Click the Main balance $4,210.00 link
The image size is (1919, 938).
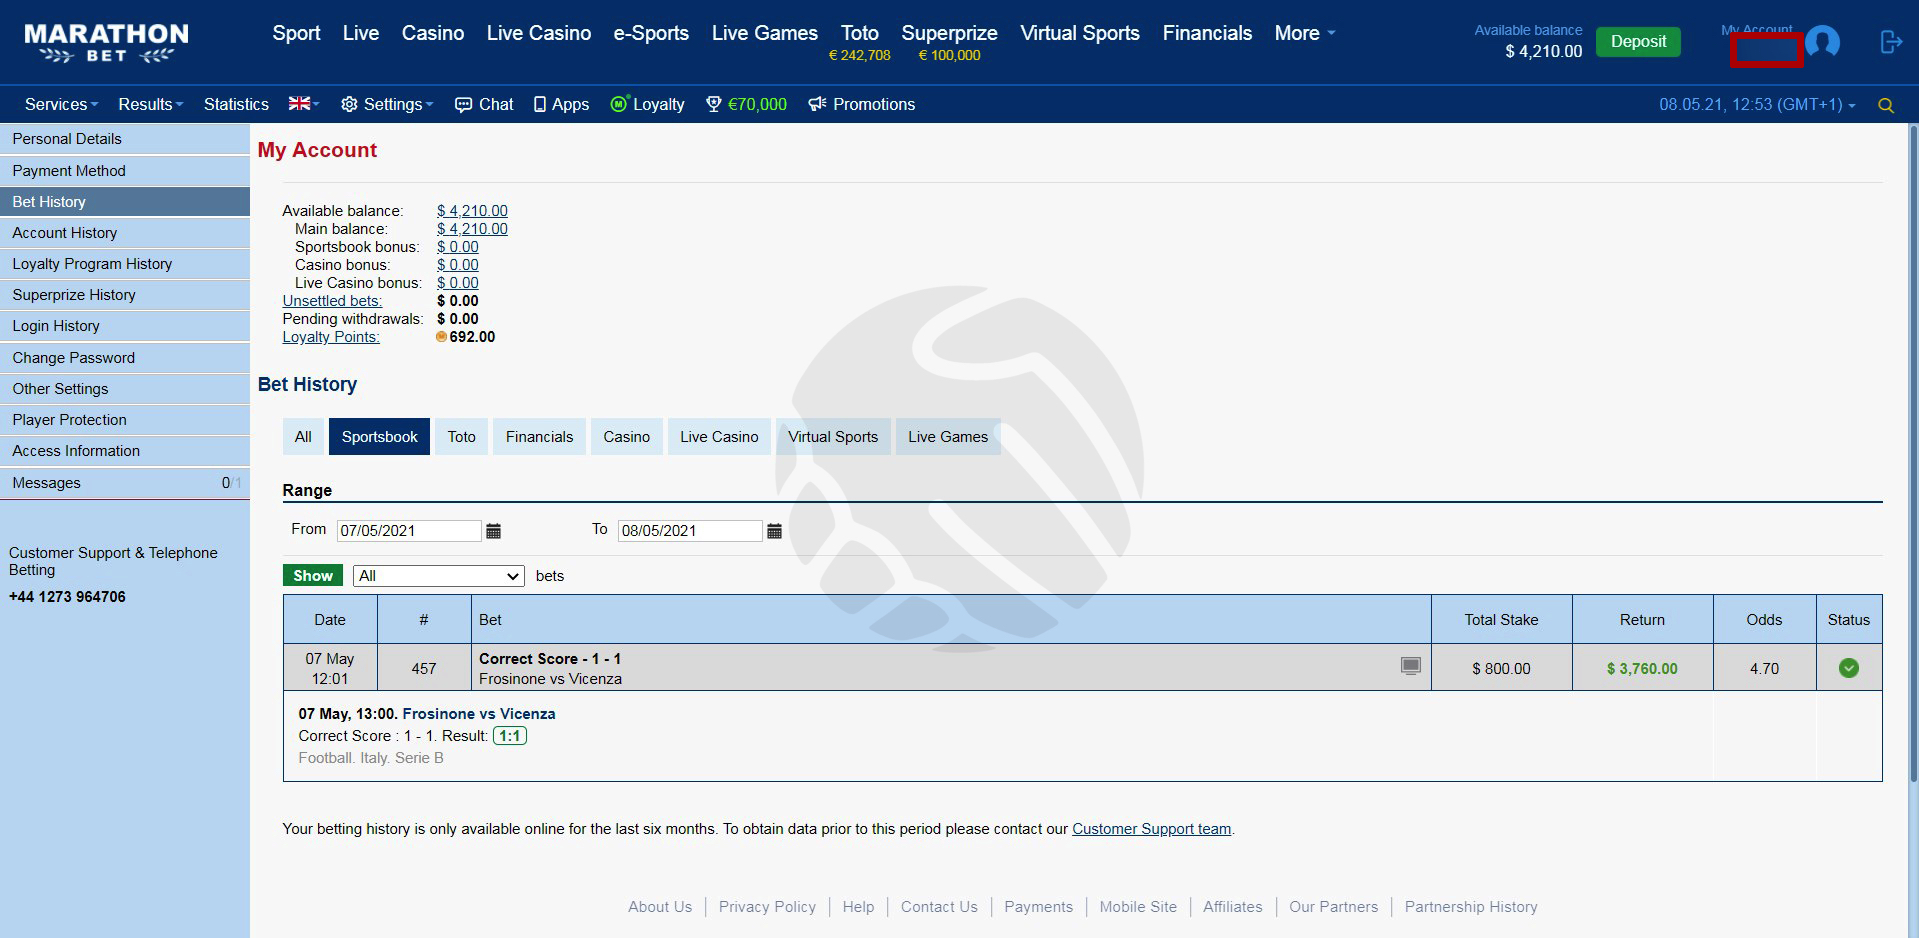click(x=472, y=229)
